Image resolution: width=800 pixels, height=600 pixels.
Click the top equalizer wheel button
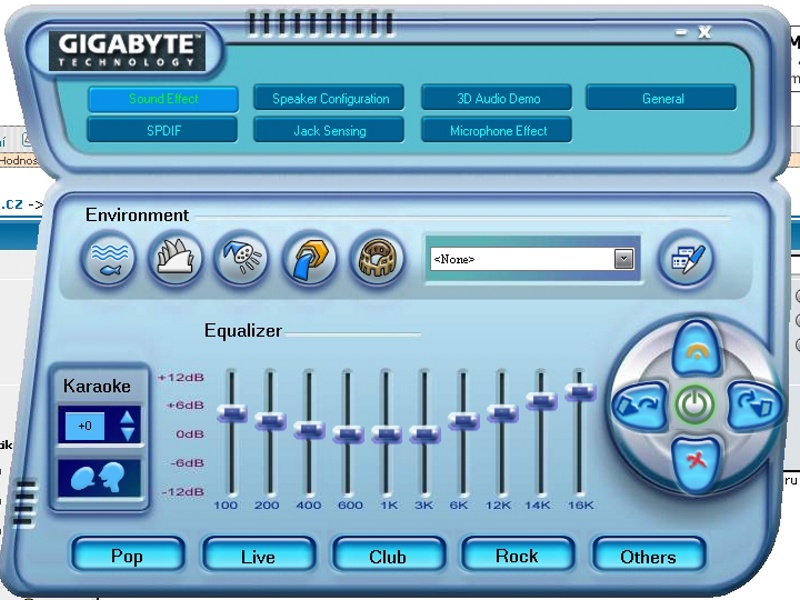click(696, 349)
